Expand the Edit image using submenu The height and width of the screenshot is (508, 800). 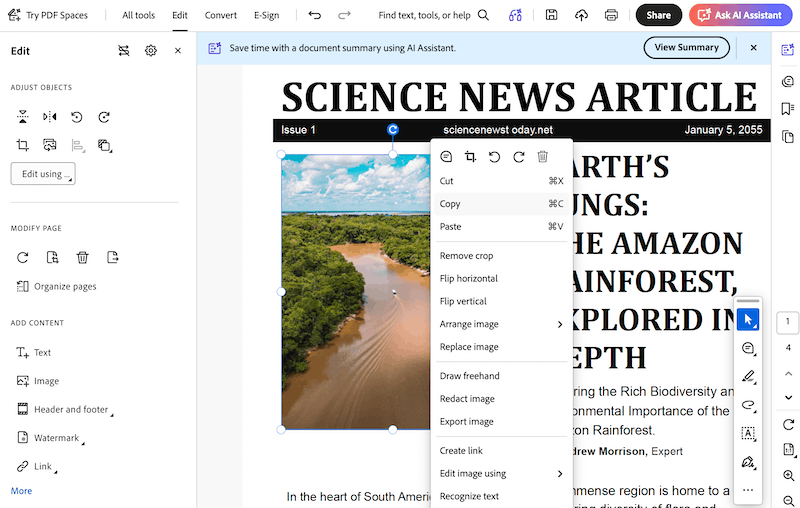pos(501,473)
